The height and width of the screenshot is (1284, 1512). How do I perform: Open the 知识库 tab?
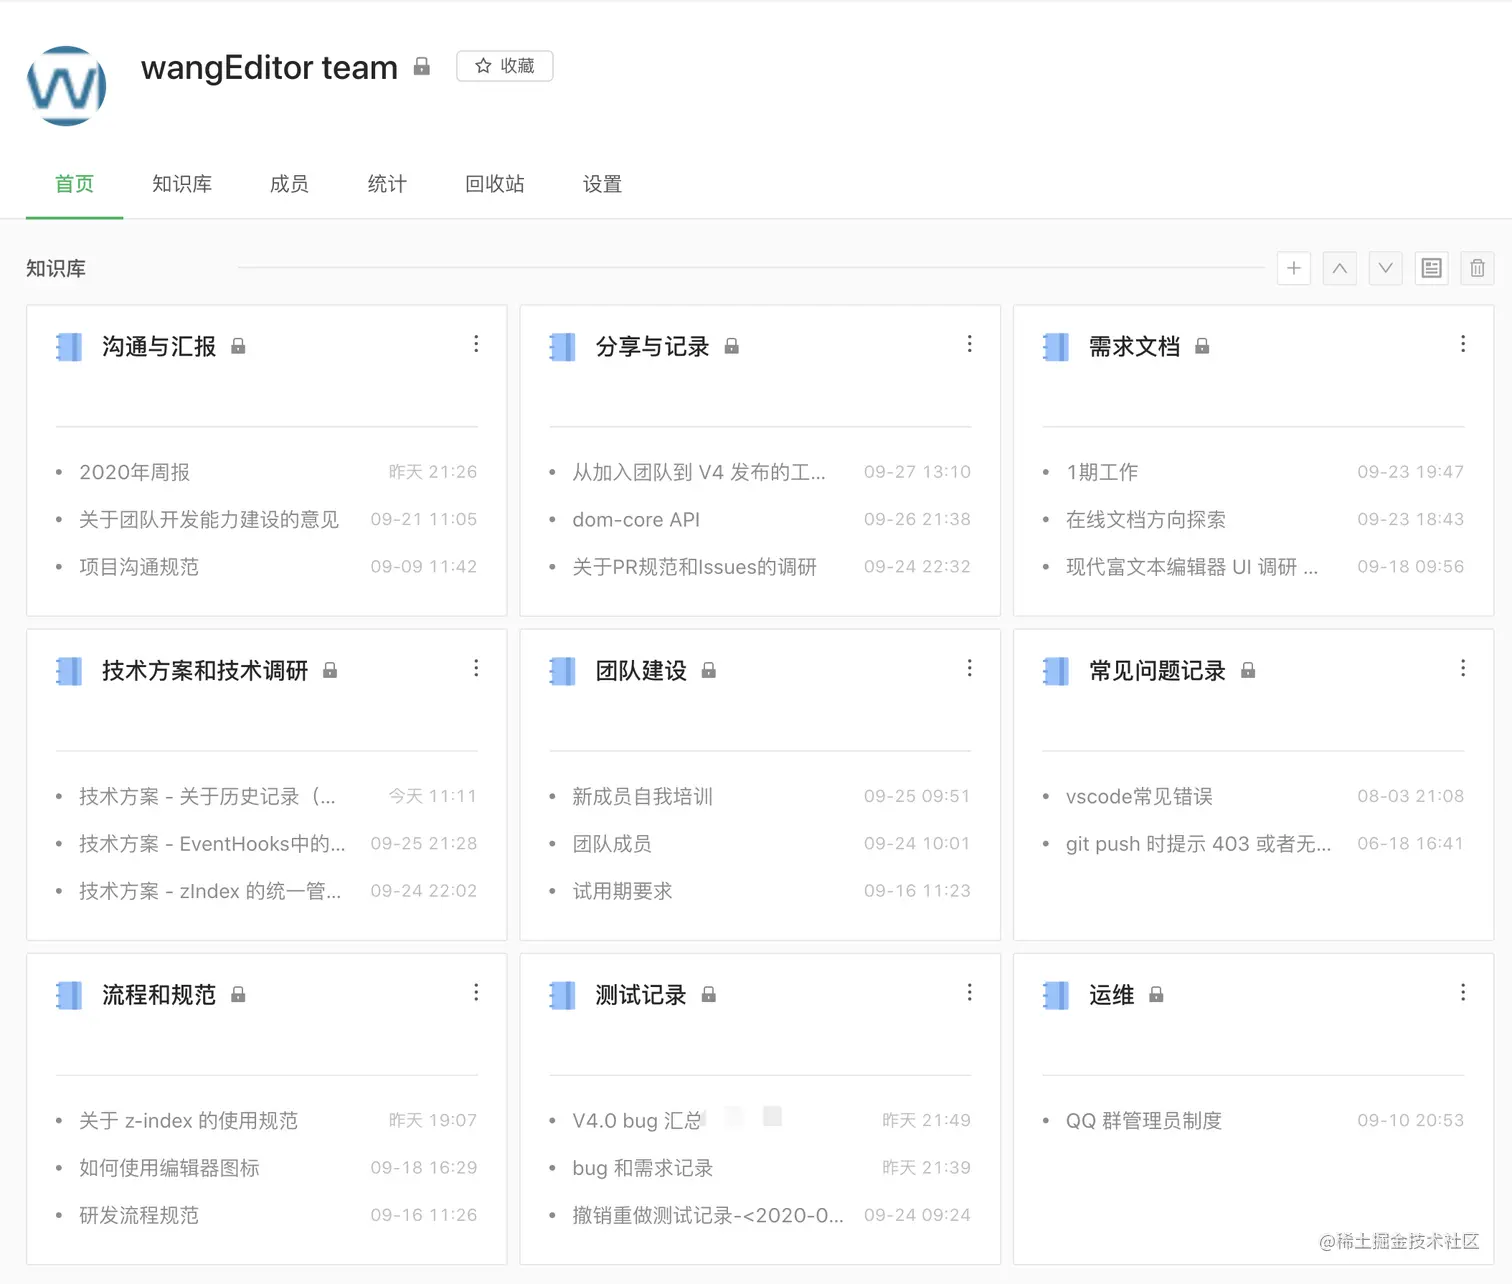(182, 184)
